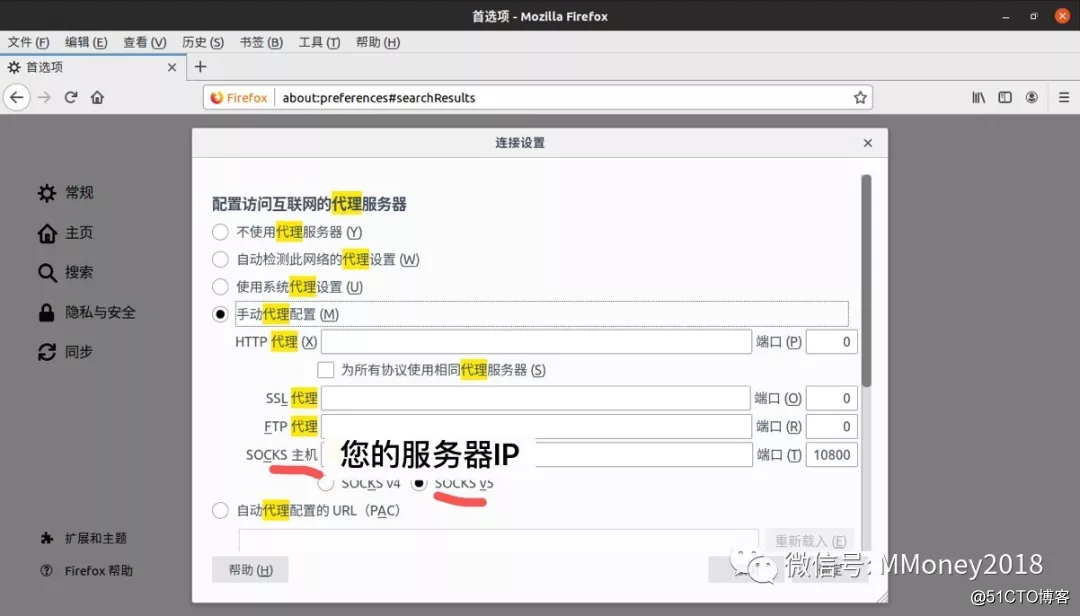
Task: Open the Firefox account icon
Action: 1031,97
